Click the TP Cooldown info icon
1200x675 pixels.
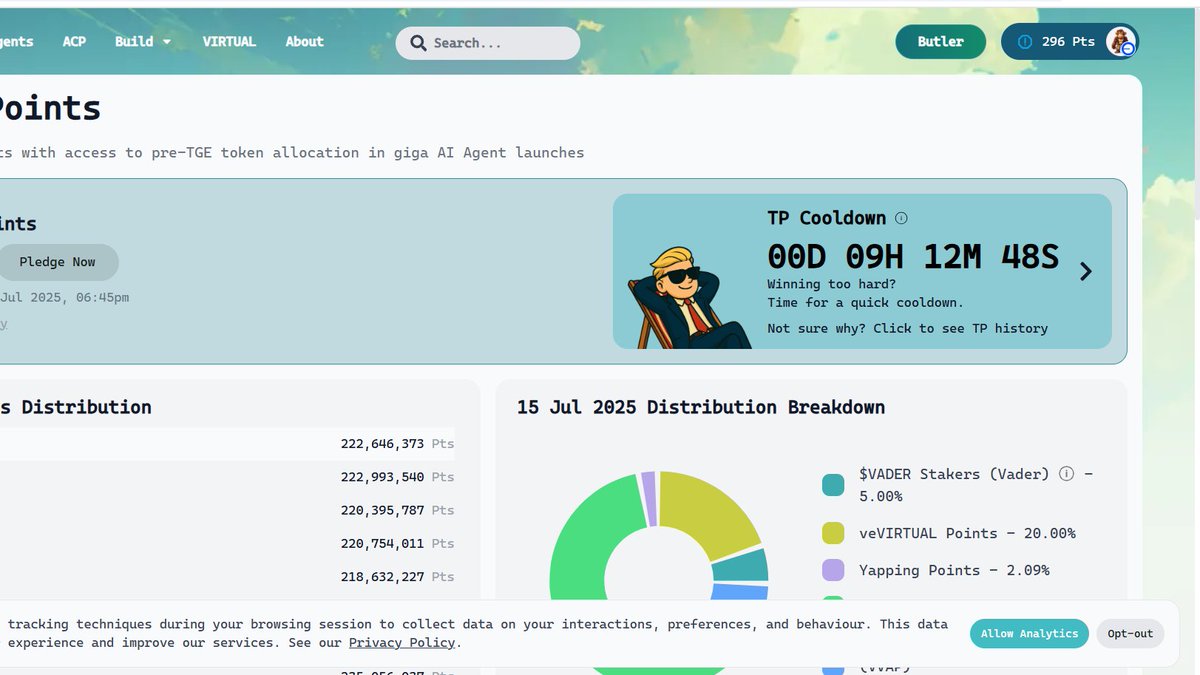tap(901, 218)
